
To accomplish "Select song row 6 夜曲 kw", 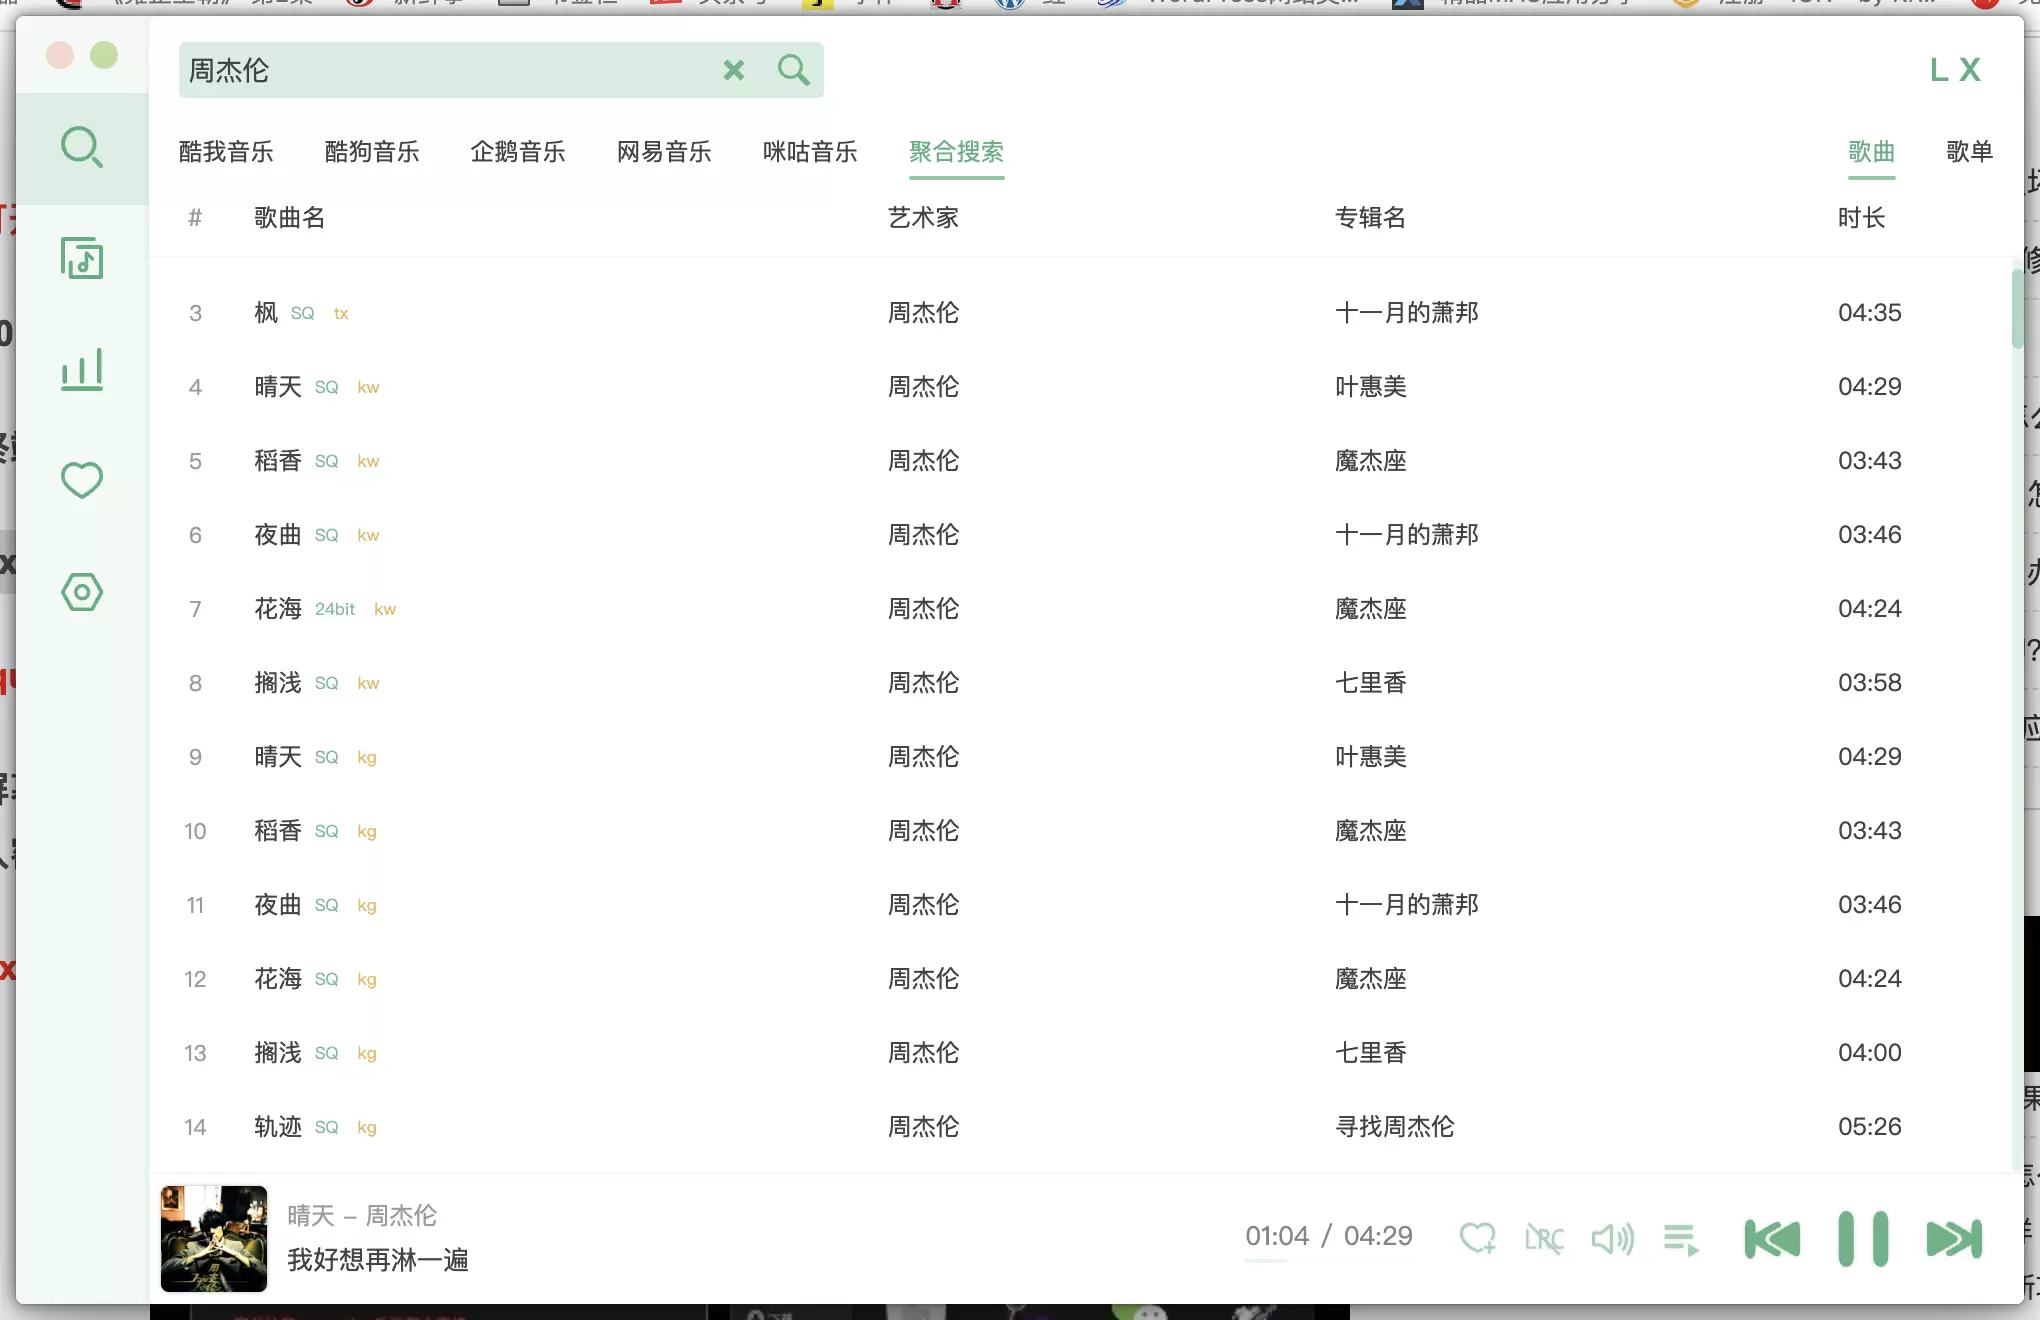I will [1080, 535].
